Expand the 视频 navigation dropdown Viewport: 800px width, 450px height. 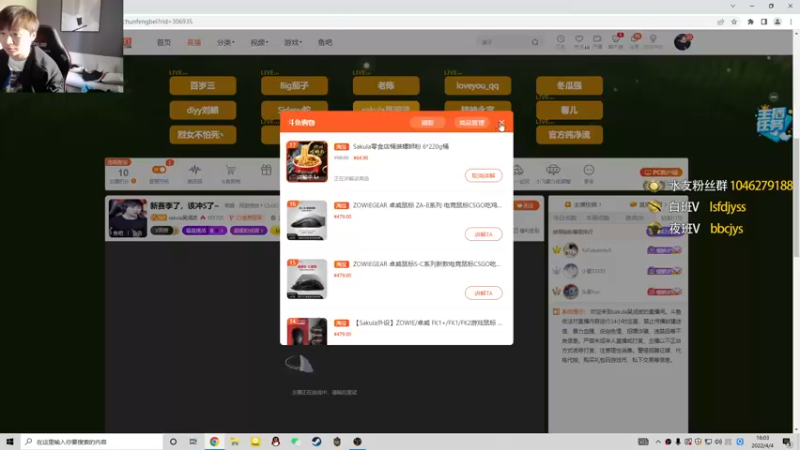point(259,42)
